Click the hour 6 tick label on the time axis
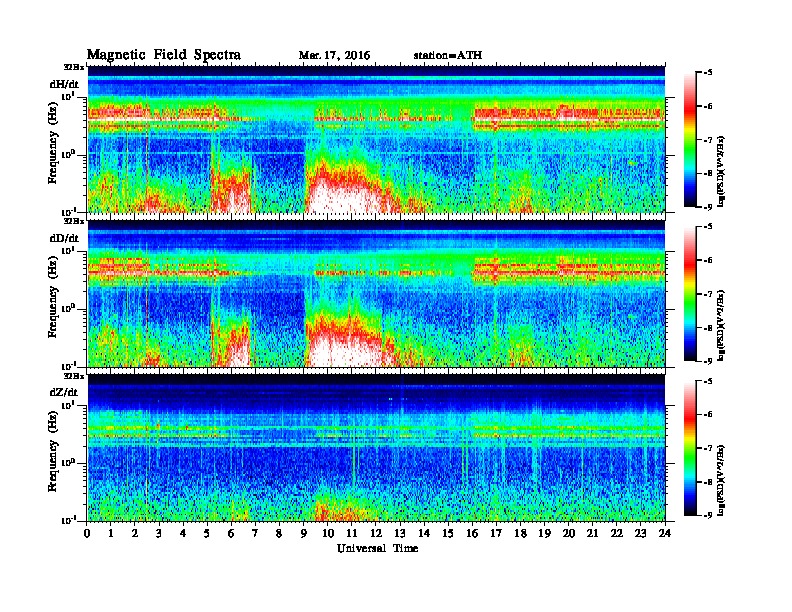 point(231,534)
